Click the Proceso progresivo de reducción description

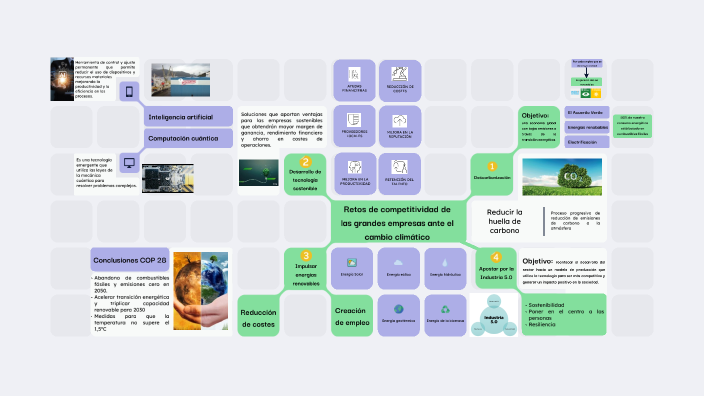click(x=575, y=220)
